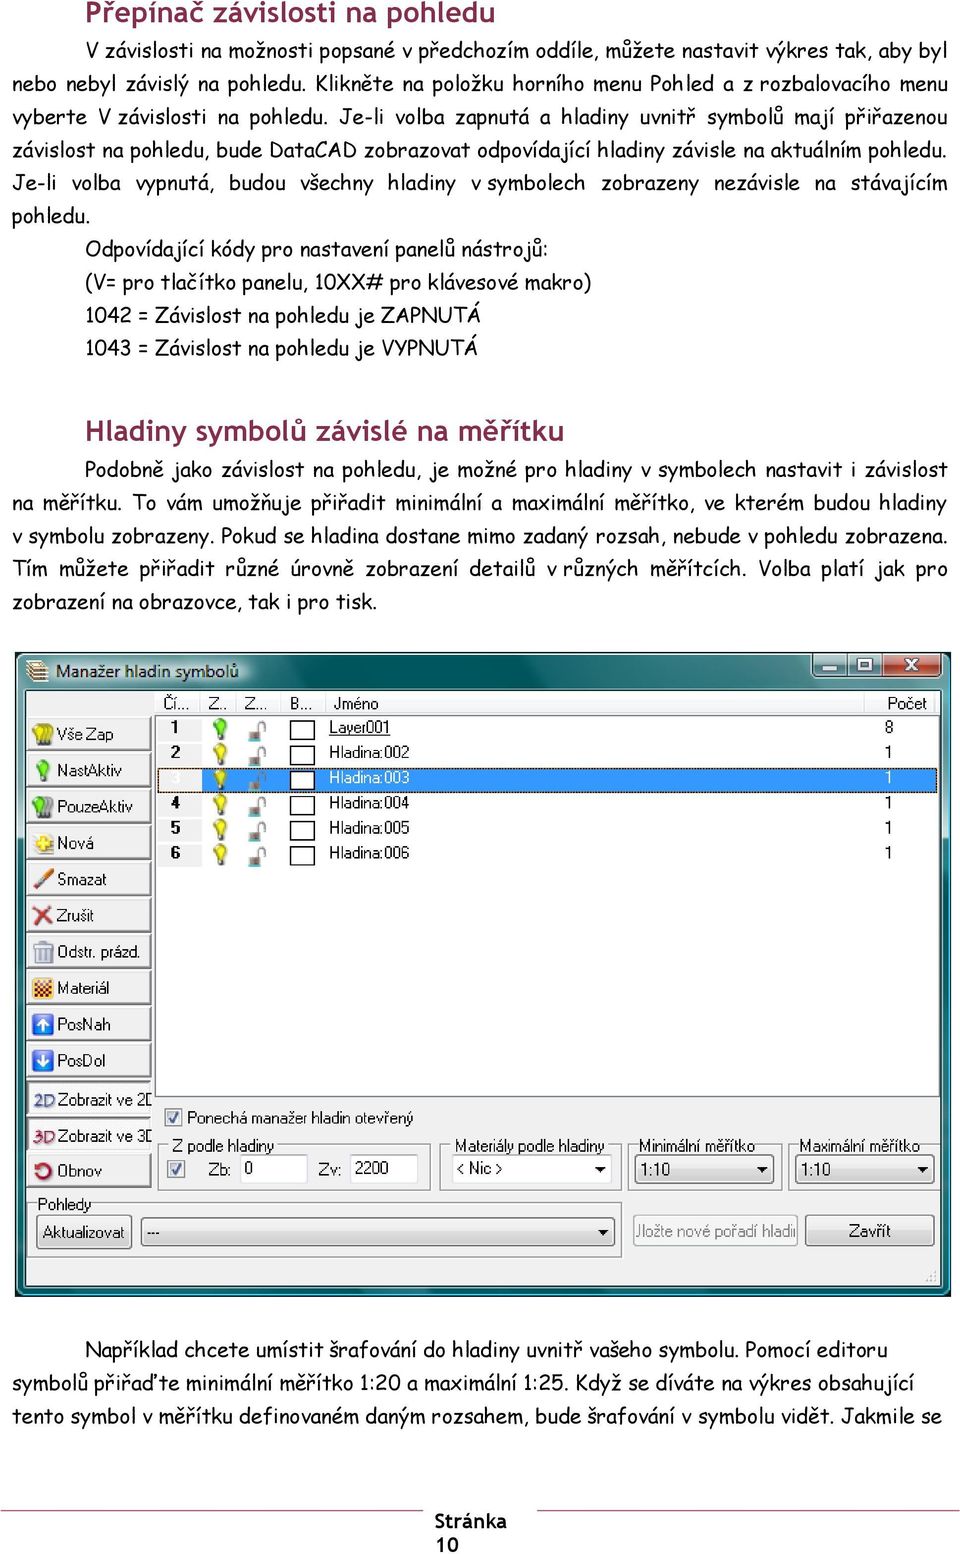Screen dimensions: 960x1554
Task: Click the Obnov refresh button
Action: point(89,1171)
